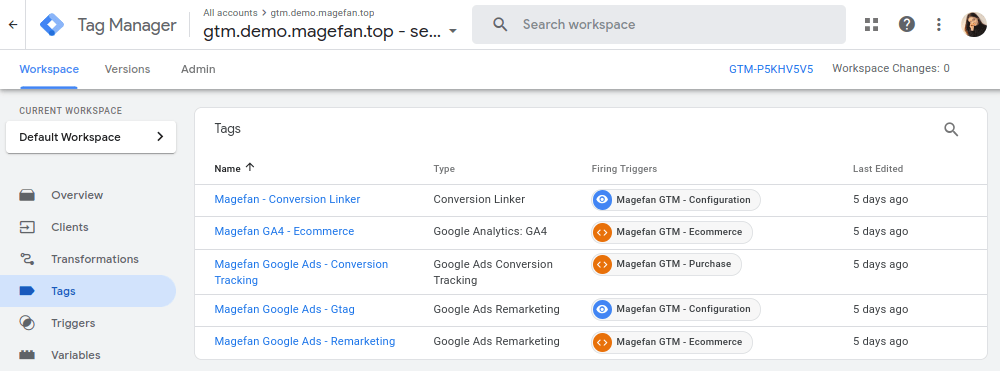This screenshot has width=1000, height=371.
Task: Click the Transformations sidebar icon
Action: [27, 259]
